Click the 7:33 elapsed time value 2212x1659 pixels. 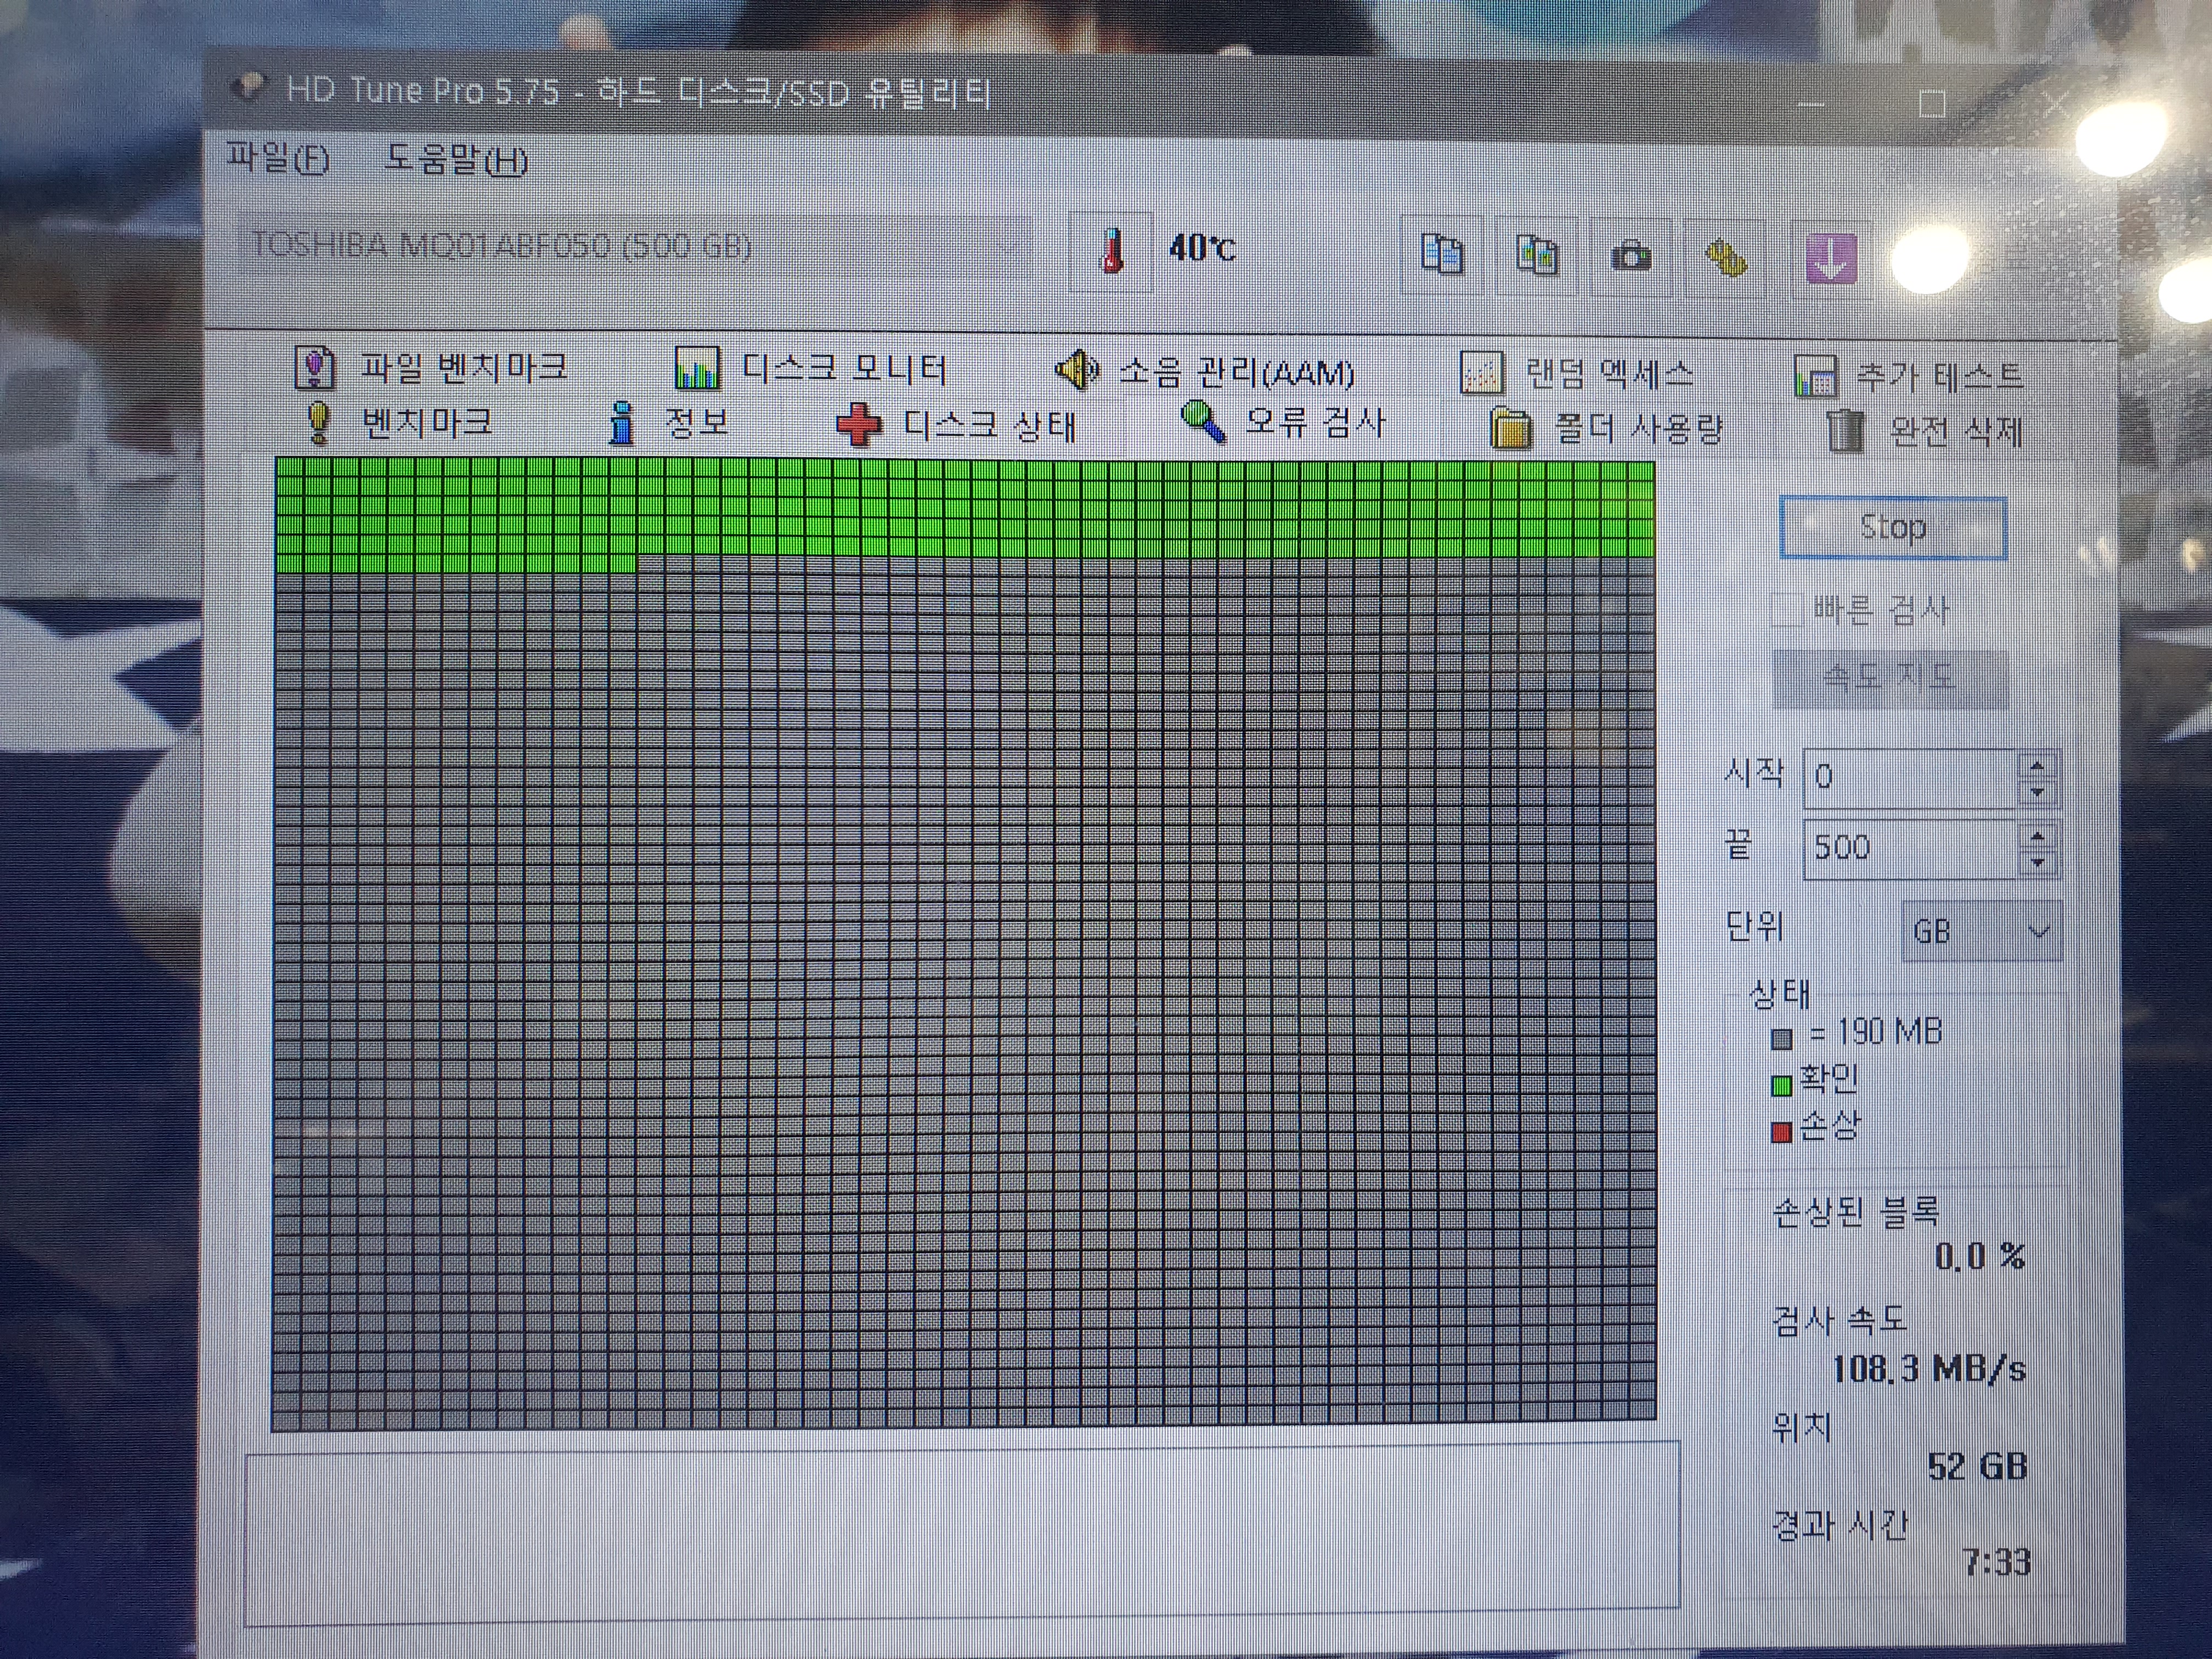[1996, 1562]
